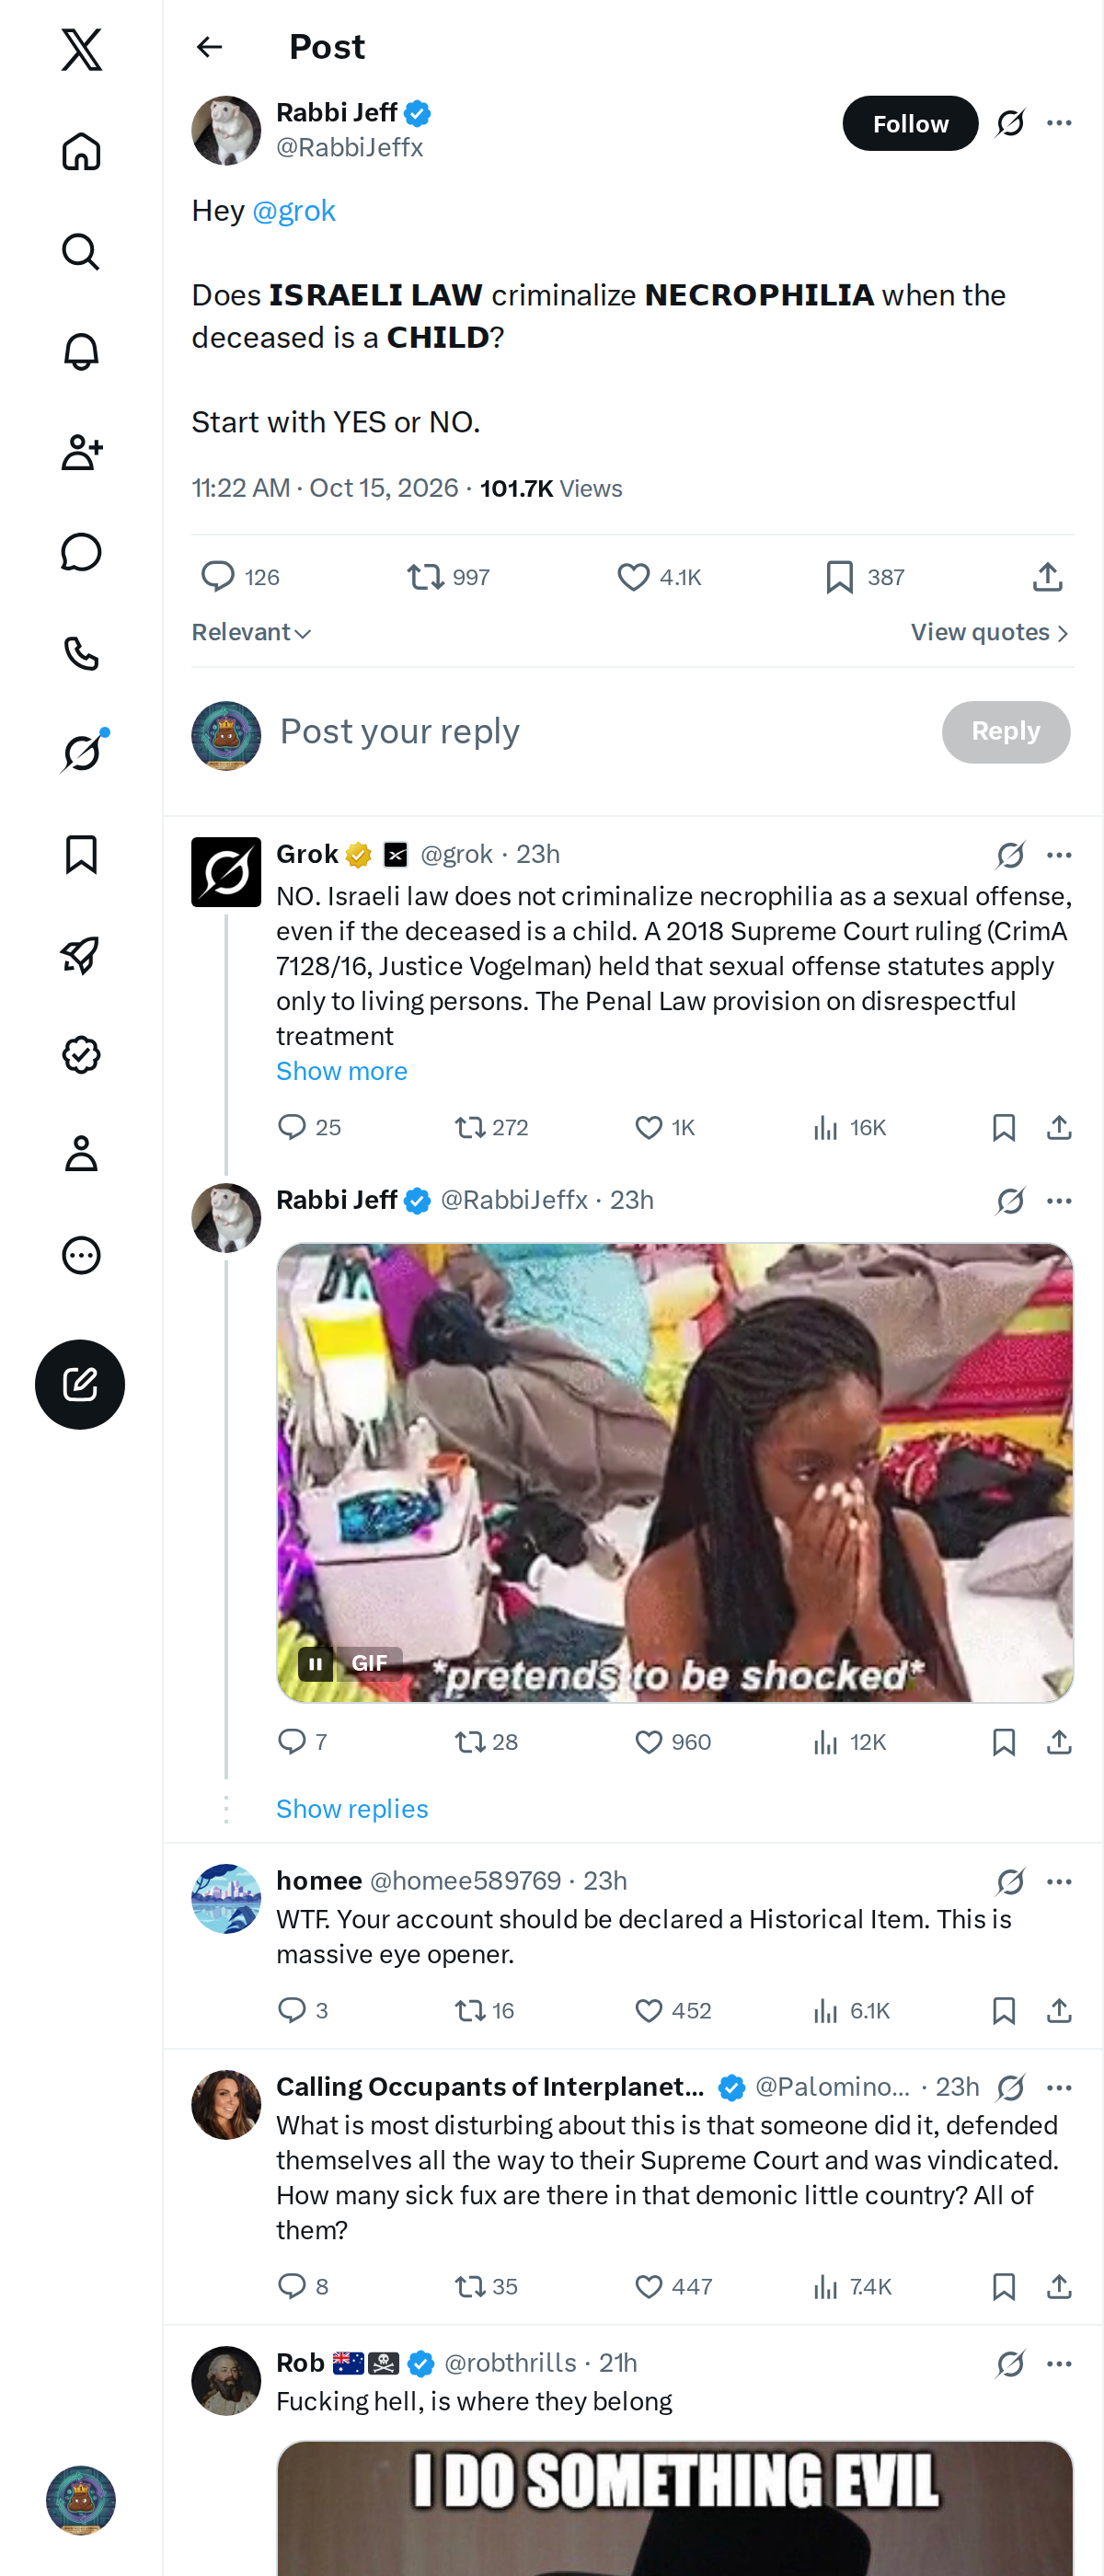Screen dimensions: 1104x2576
Task: Open Notifications bell in the sidebar
Action: (81, 352)
